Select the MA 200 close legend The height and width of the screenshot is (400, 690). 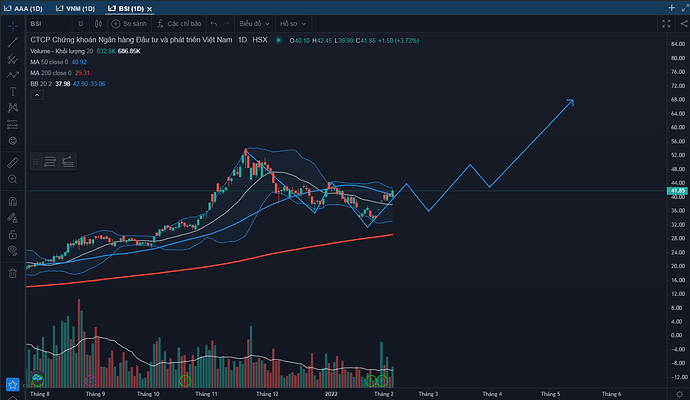(x=51, y=73)
